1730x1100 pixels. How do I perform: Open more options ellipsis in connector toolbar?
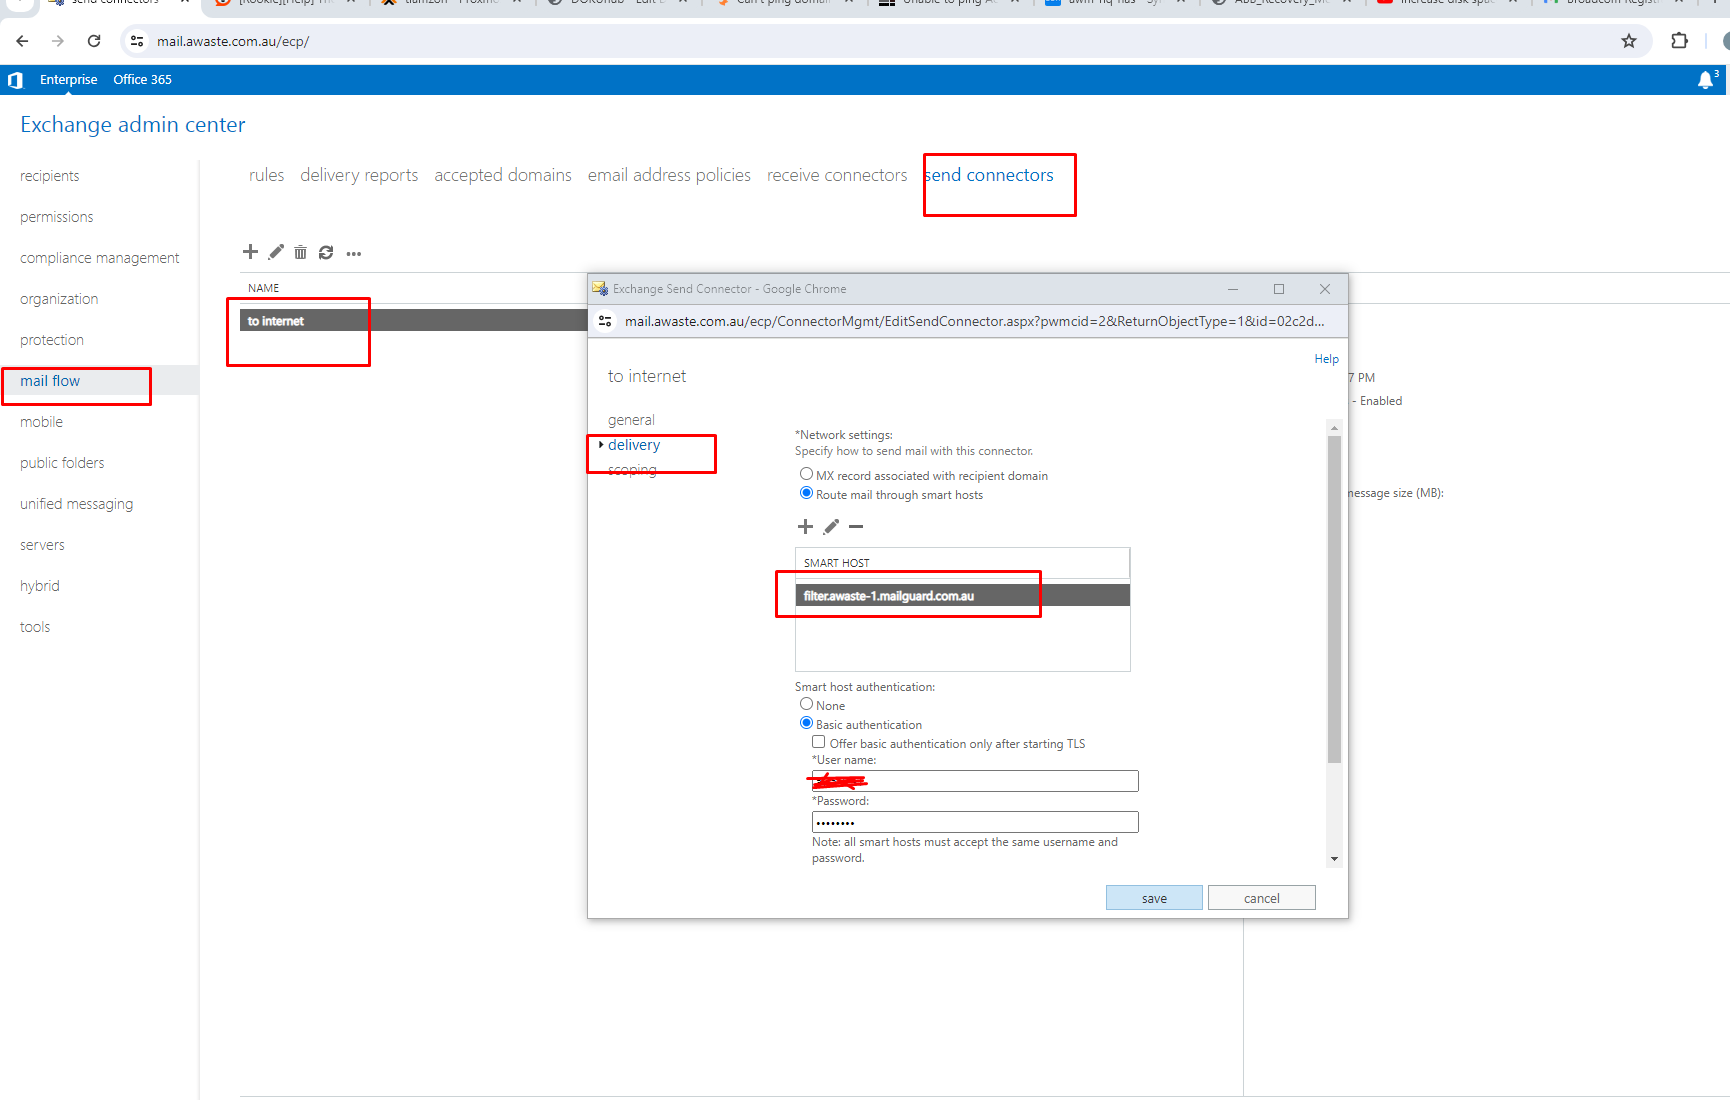click(x=354, y=254)
